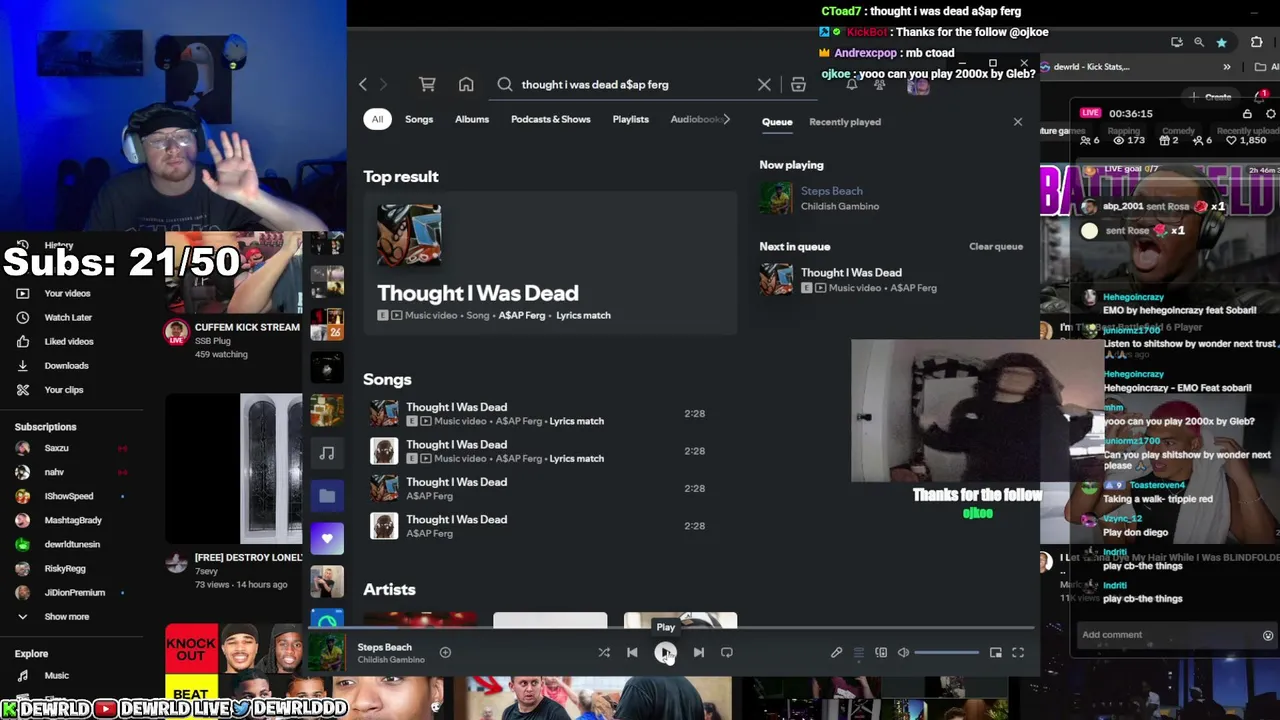The image size is (1280, 720).
Task: Open browser extensions puzzle icon
Action: coord(1257,42)
